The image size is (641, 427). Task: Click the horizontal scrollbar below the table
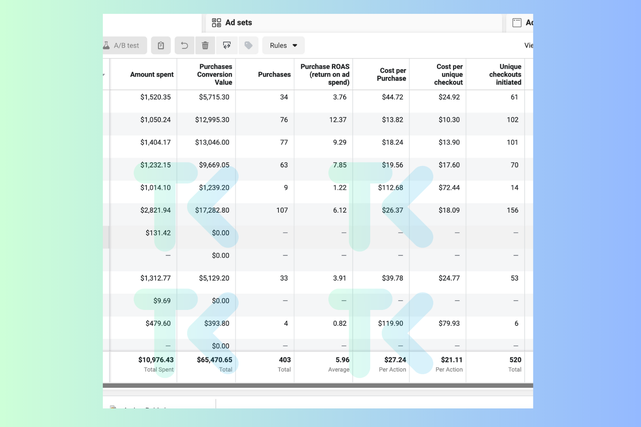(318, 385)
